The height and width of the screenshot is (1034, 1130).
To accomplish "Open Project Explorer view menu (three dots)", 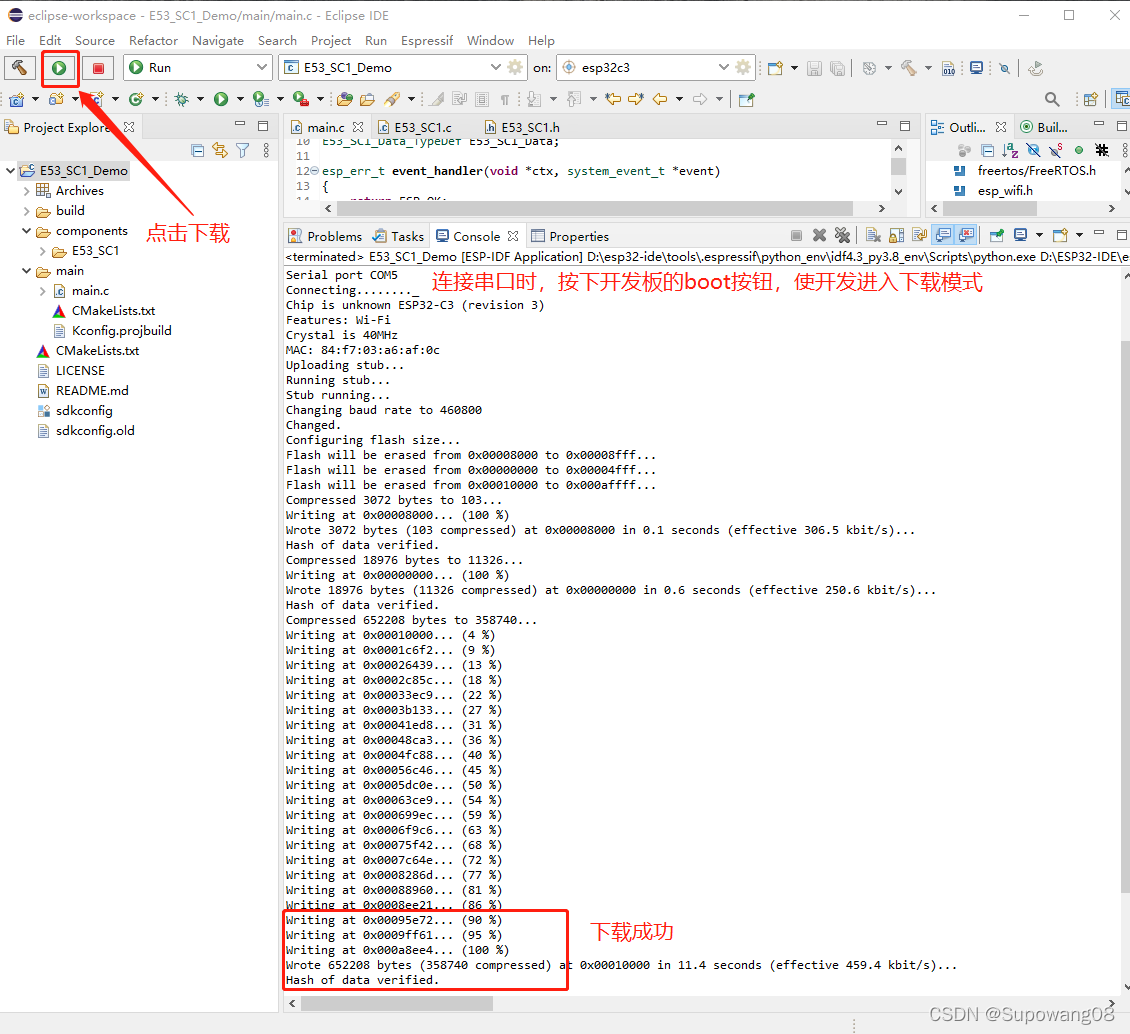I will click(266, 150).
